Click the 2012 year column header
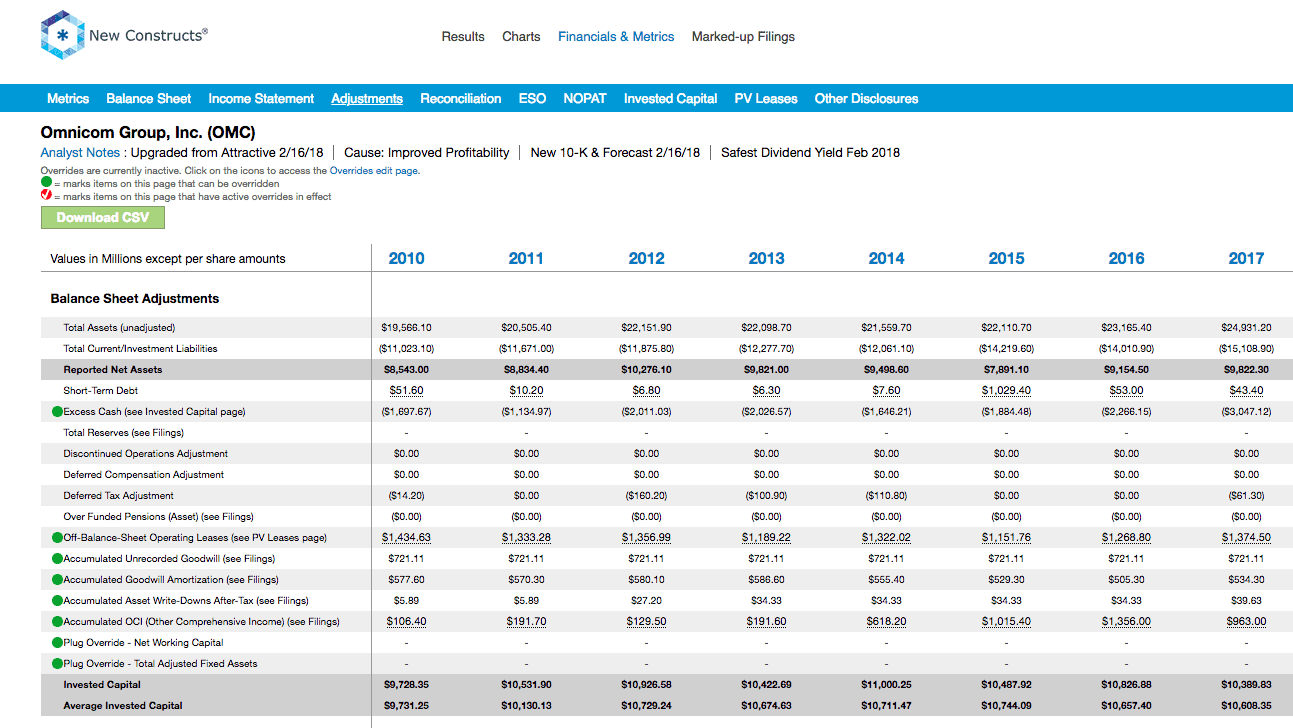Screen dimensions: 1293x728 (646, 258)
